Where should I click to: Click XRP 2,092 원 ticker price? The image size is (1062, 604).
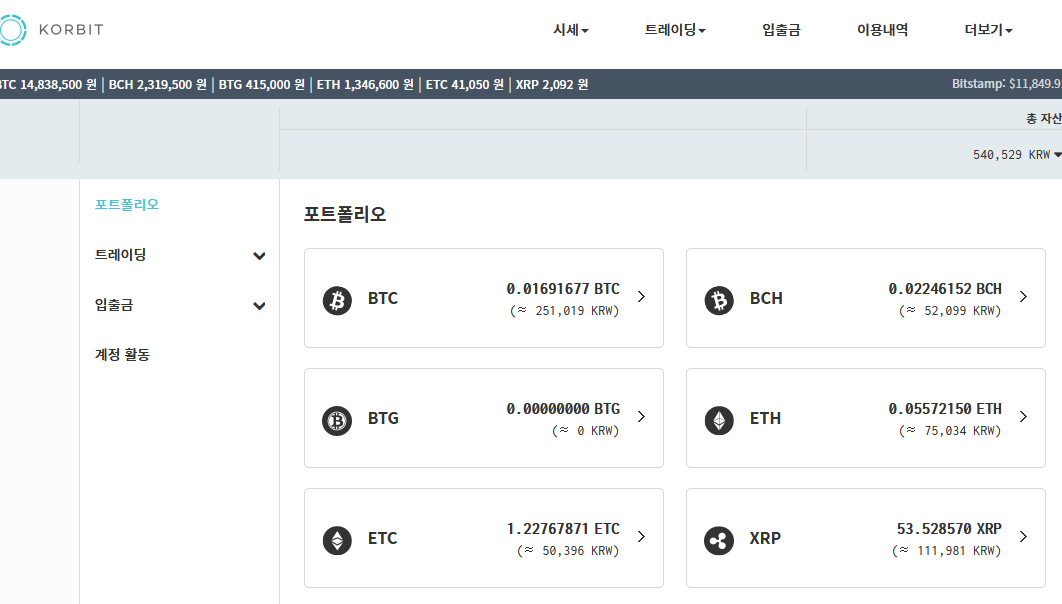(x=552, y=85)
